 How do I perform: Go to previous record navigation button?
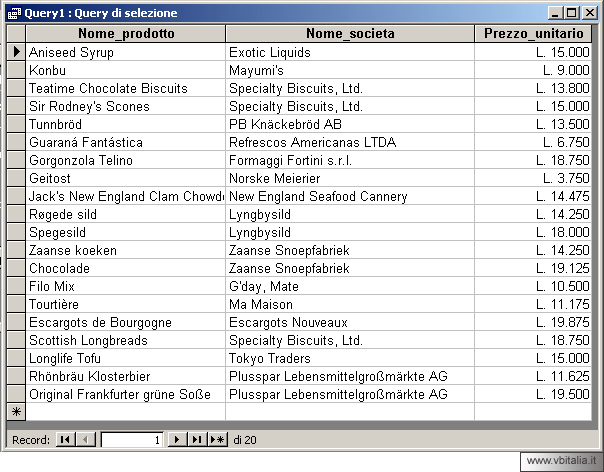[x=85, y=439]
